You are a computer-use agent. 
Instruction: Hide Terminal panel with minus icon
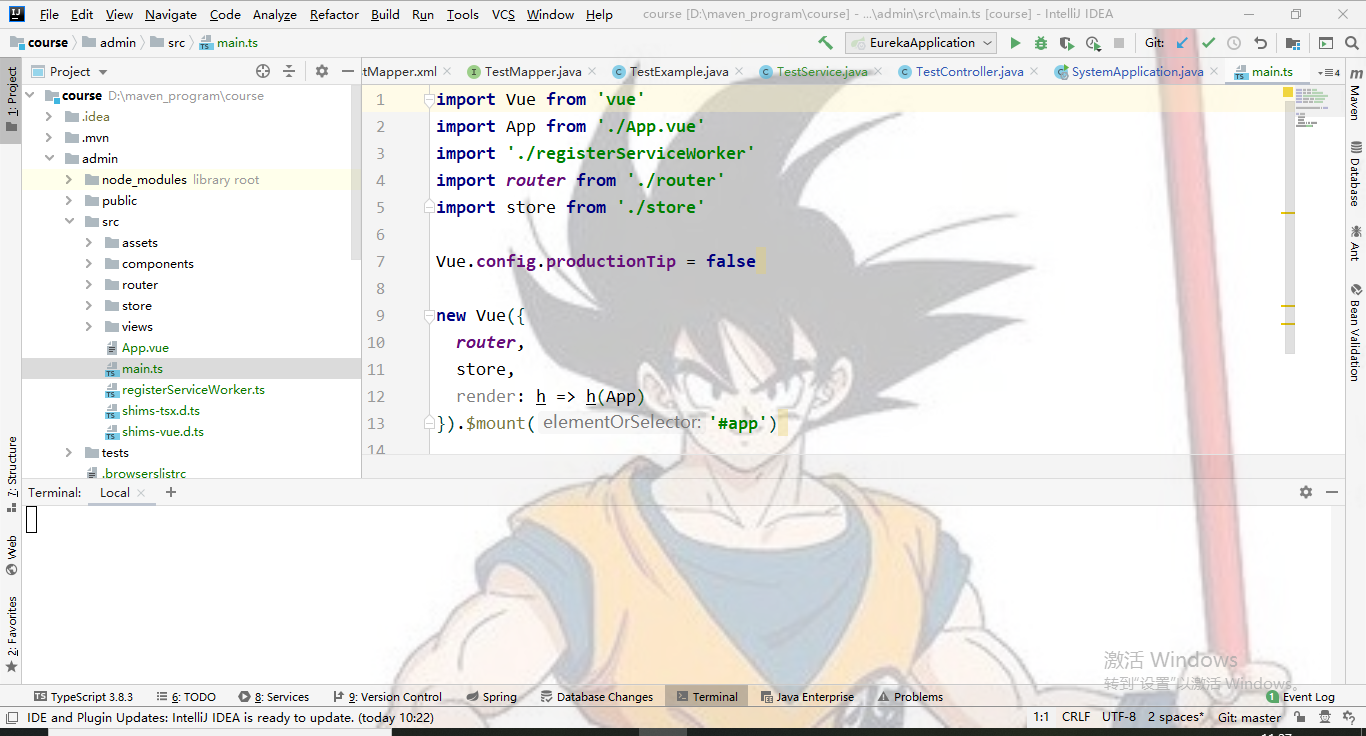click(x=1332, y=492)
